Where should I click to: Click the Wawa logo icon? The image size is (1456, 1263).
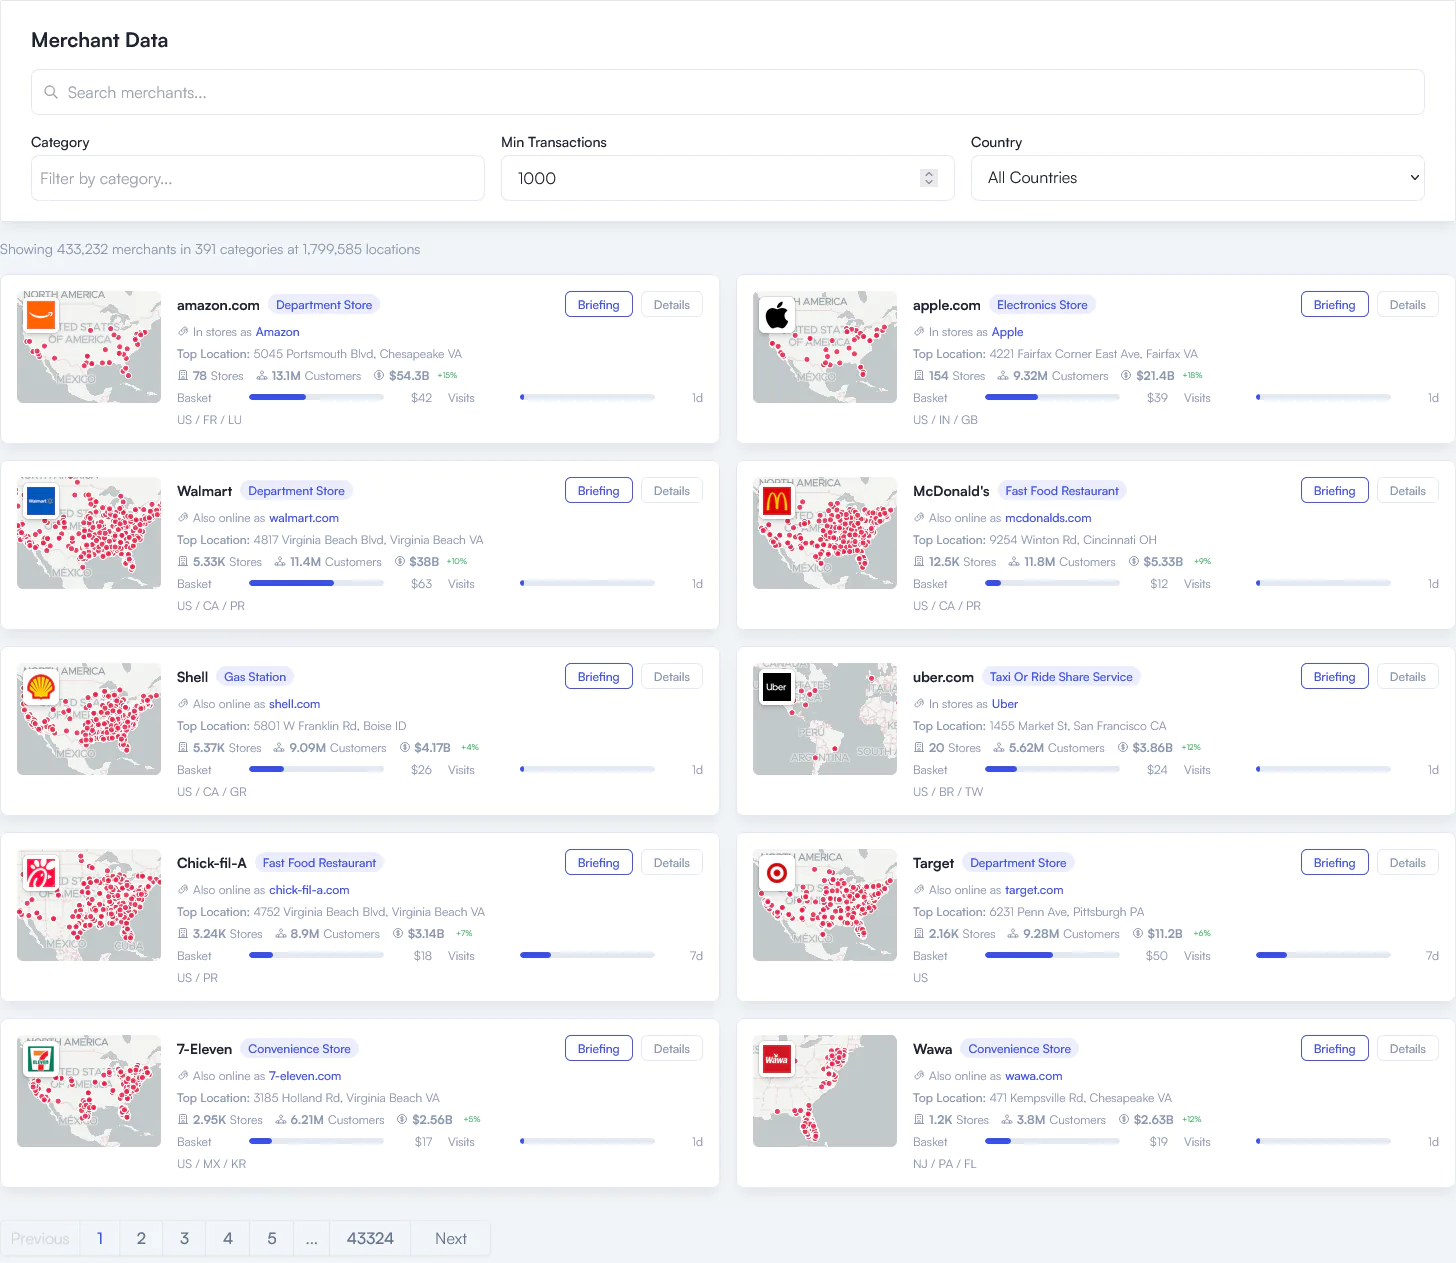coord(777,1059)
